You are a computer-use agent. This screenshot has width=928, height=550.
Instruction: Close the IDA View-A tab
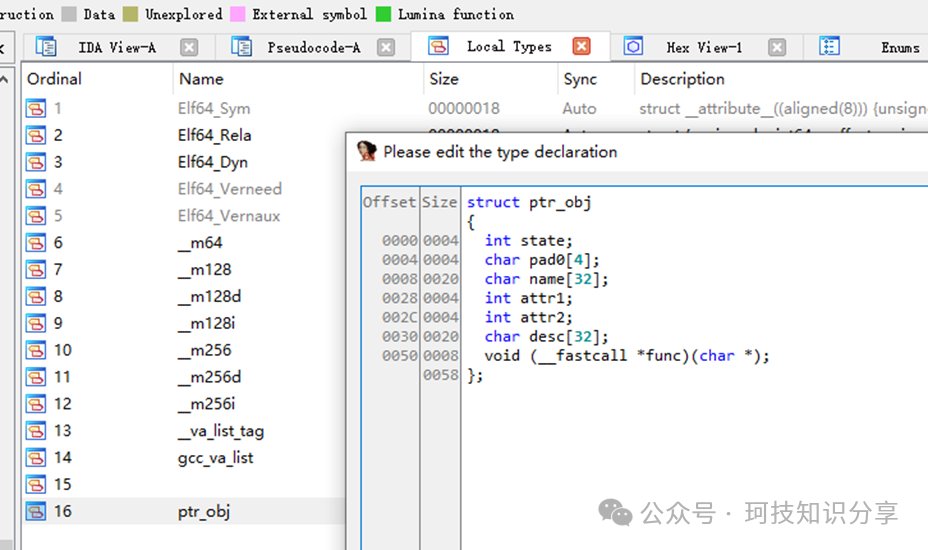189,47
